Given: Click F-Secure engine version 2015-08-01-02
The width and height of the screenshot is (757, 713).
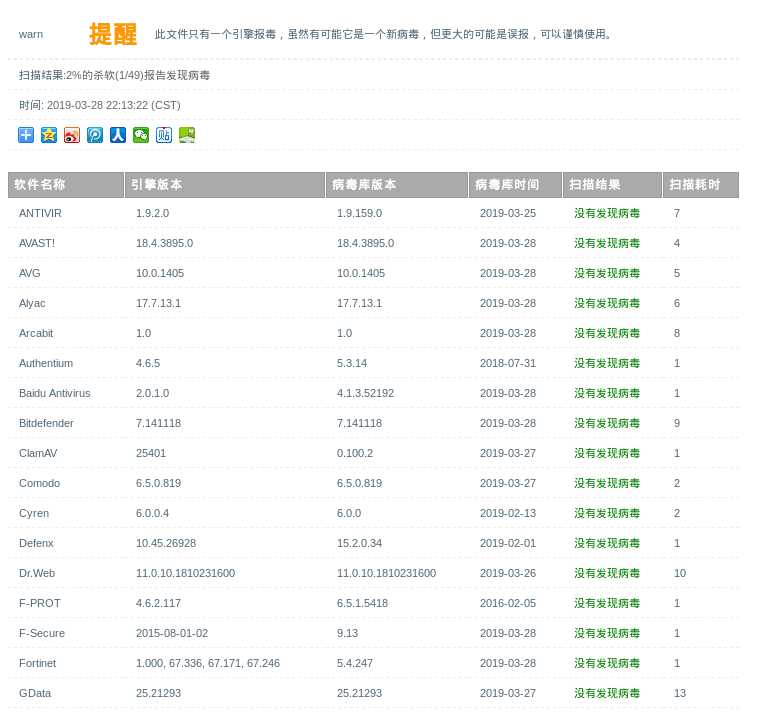Looking at the screenshot, I should [x=172, y=632].
